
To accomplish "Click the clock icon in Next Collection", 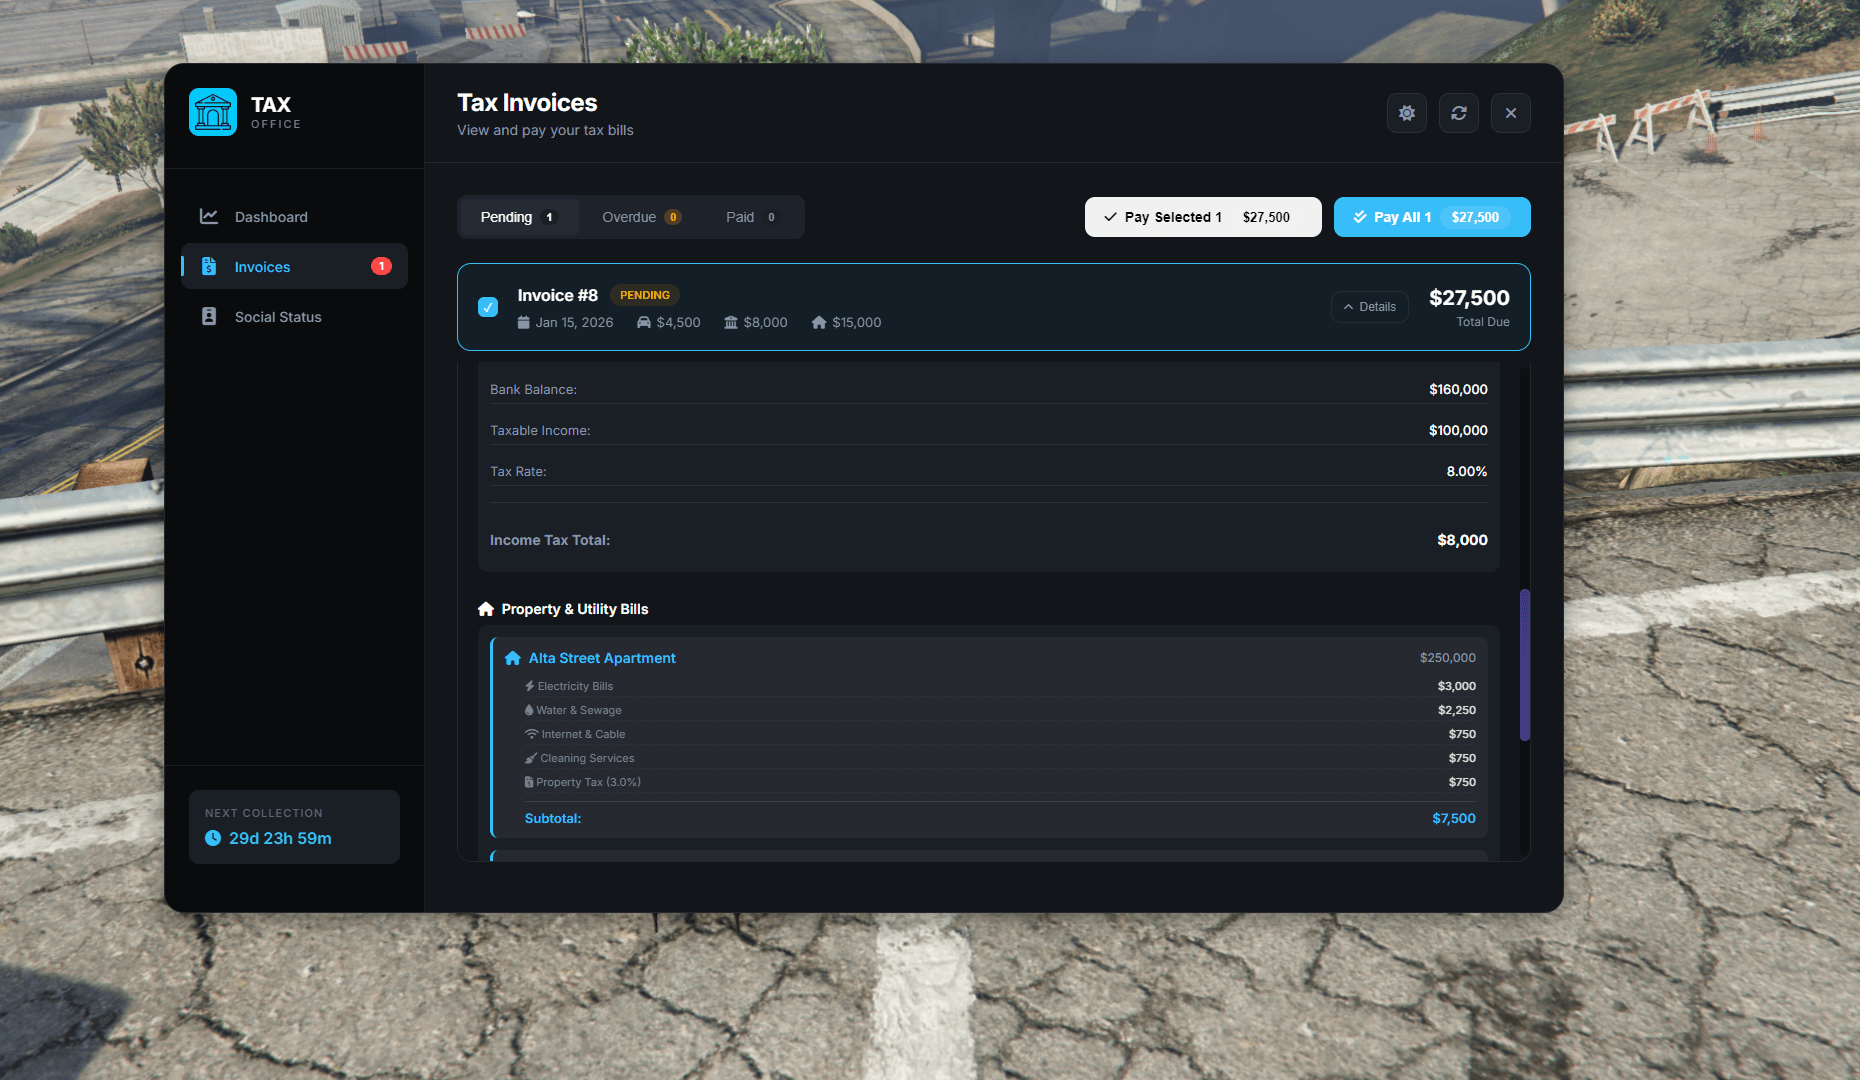I will [213, 838].
